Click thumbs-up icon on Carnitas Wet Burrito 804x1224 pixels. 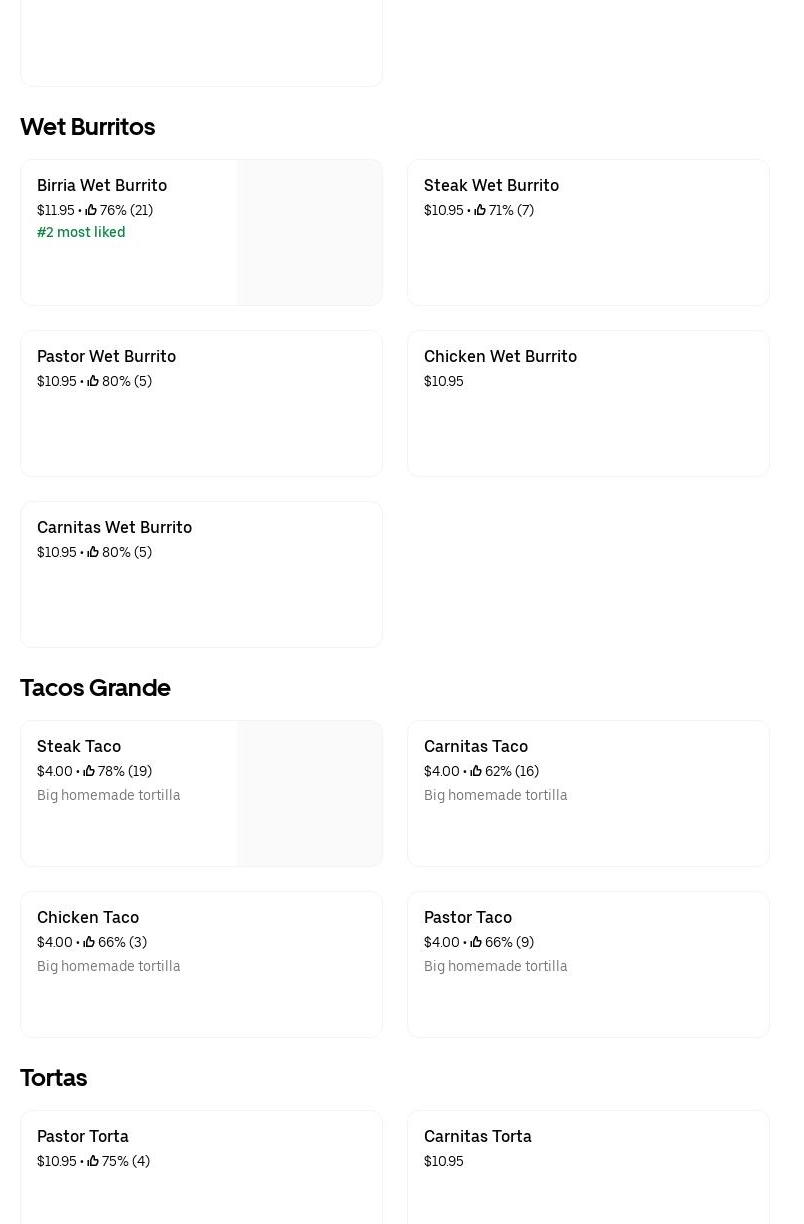point(93,552)
